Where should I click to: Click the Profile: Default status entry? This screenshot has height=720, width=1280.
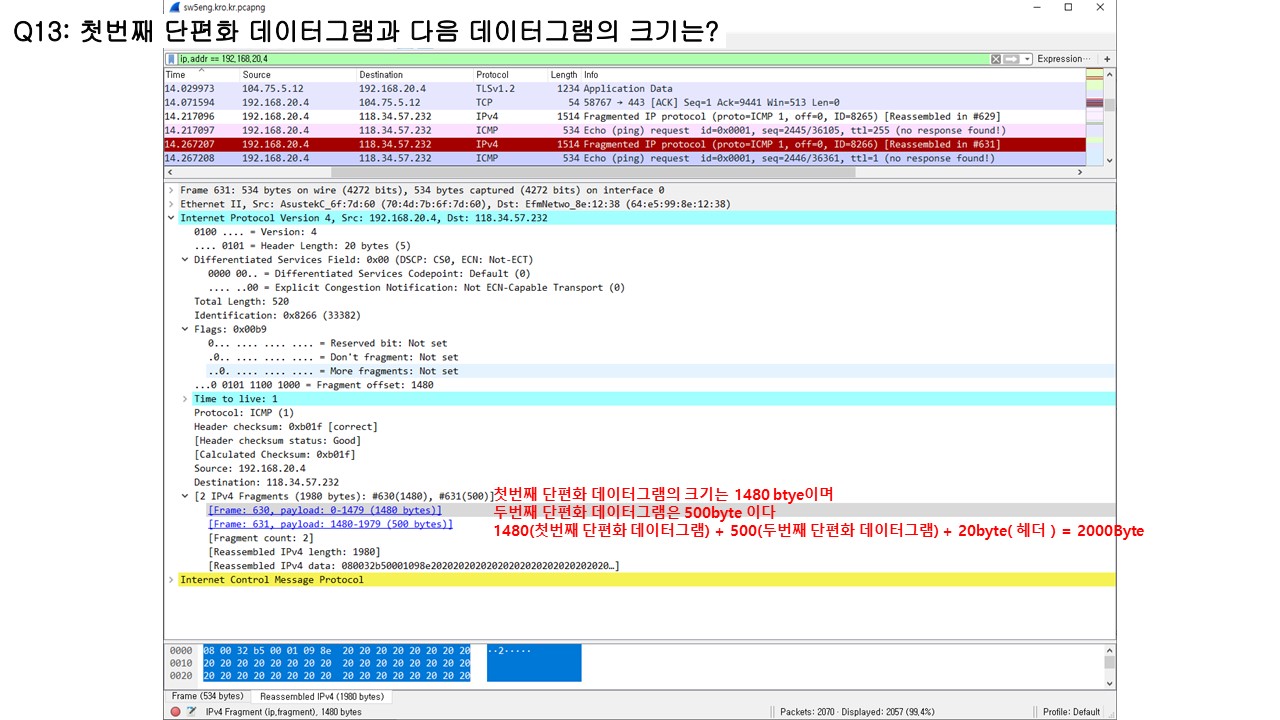(x=1071, y=712)
